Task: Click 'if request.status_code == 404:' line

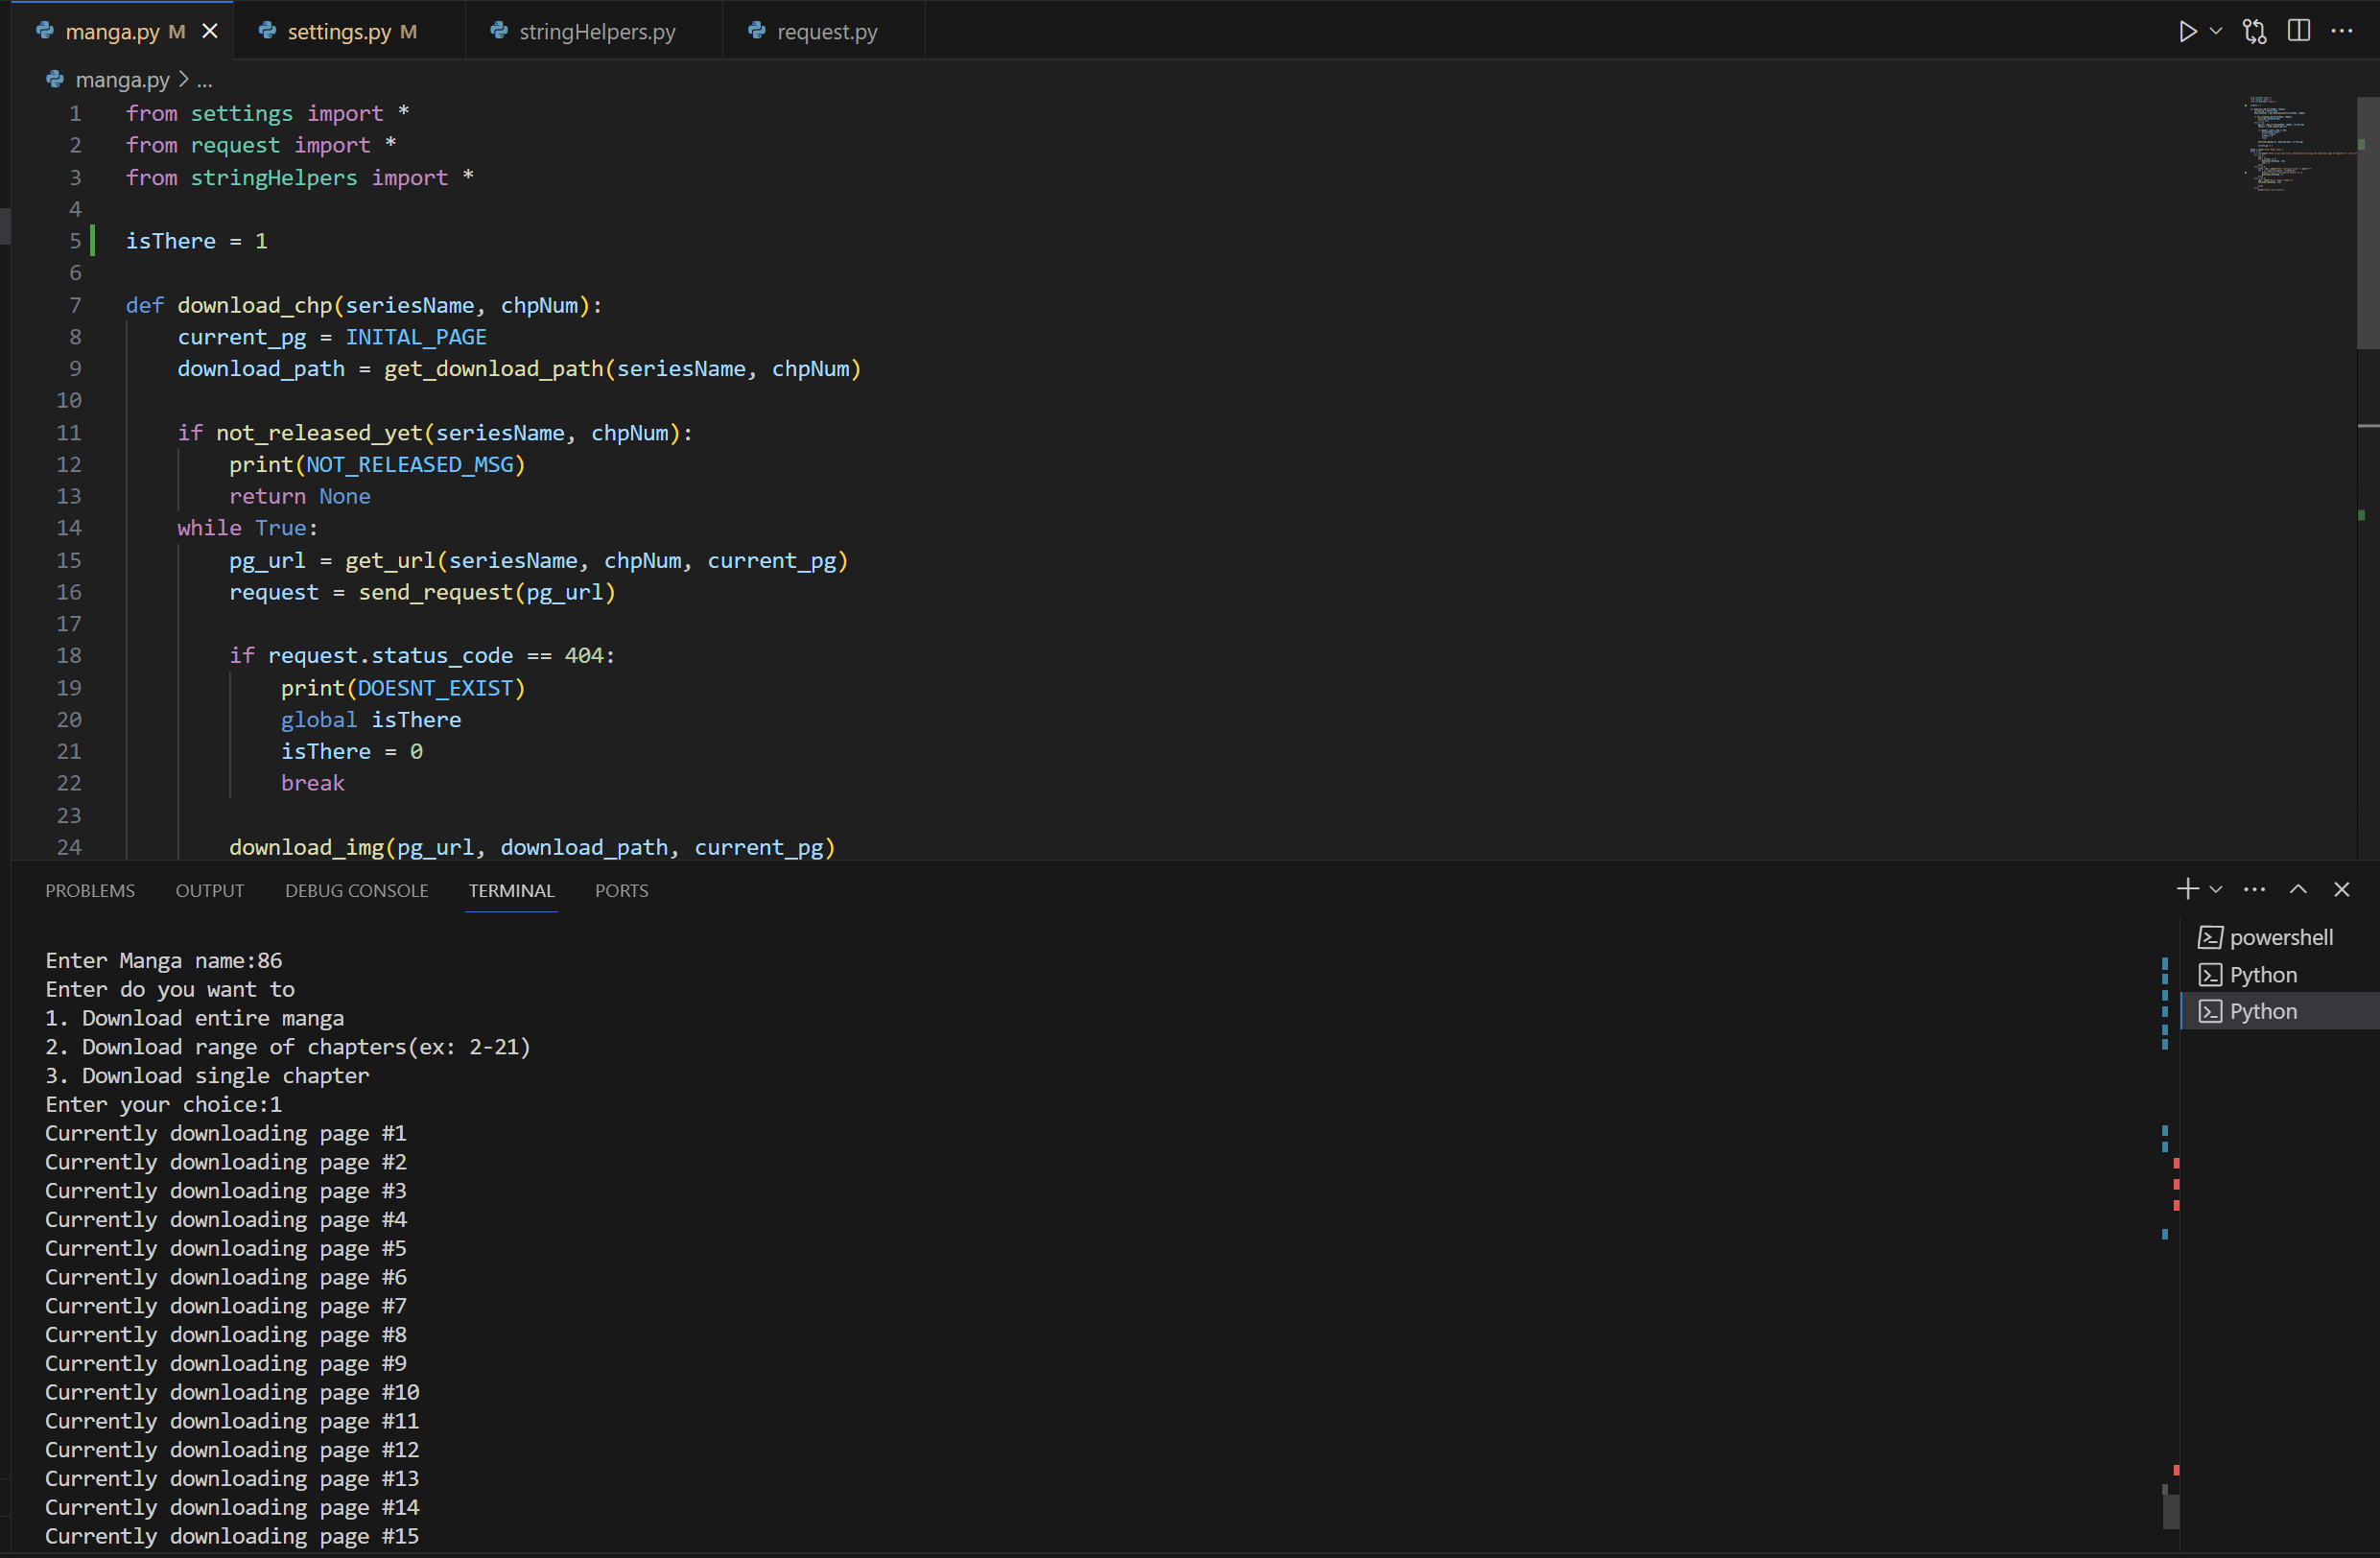Action: point(422,656)
